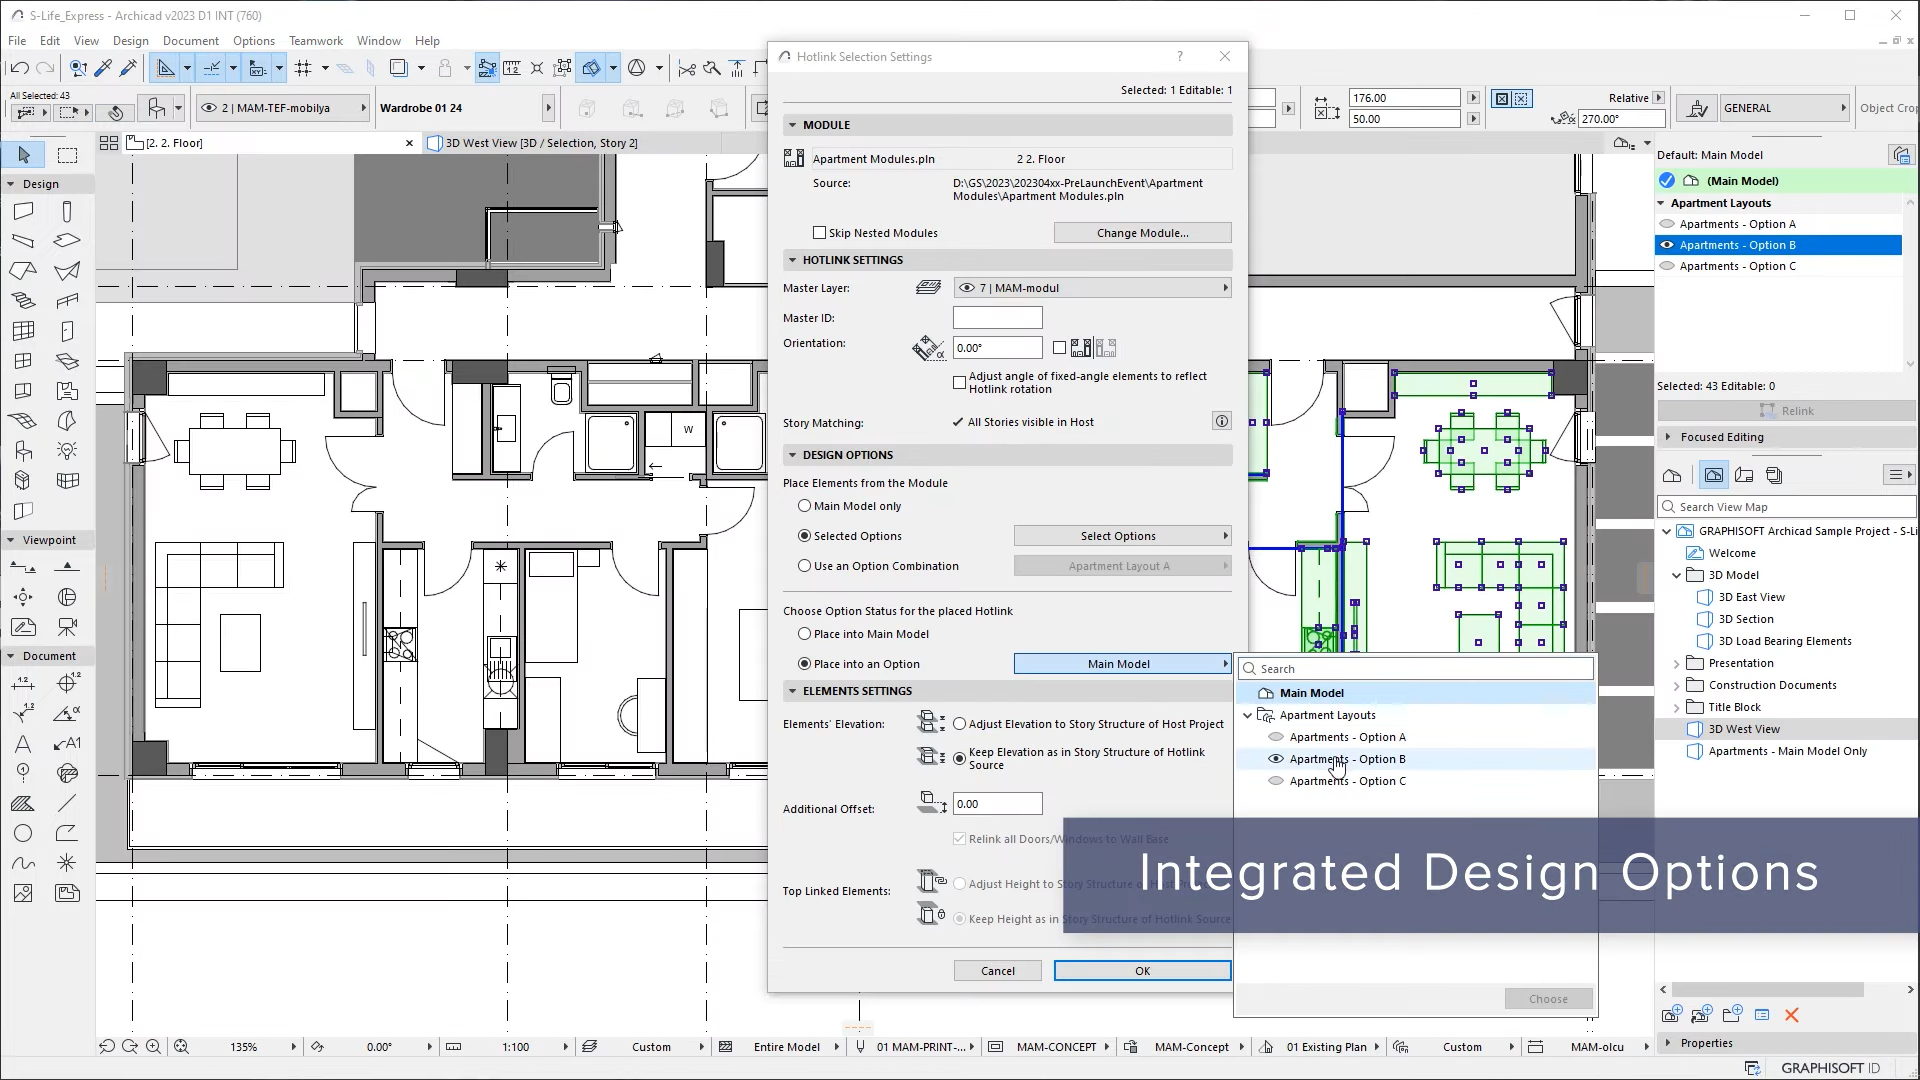Click the Relink button
The image size is (1920, 1080).
(1786, 411)
